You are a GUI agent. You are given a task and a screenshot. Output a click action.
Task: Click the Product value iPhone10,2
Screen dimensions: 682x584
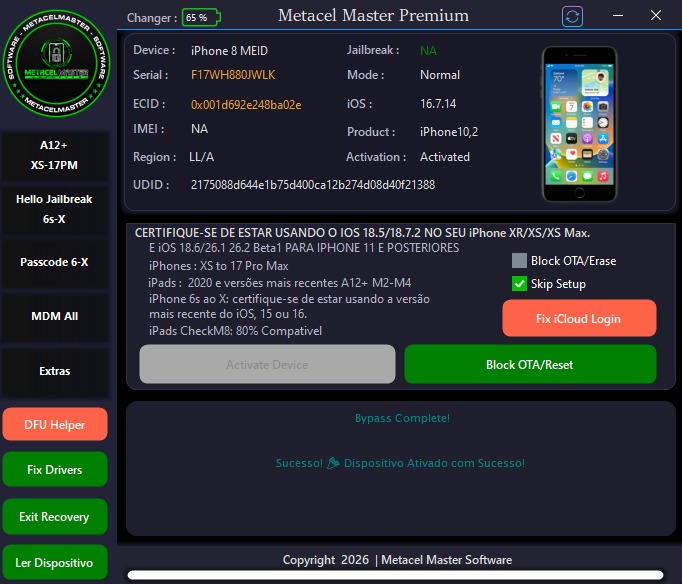(x=449, y=132)
